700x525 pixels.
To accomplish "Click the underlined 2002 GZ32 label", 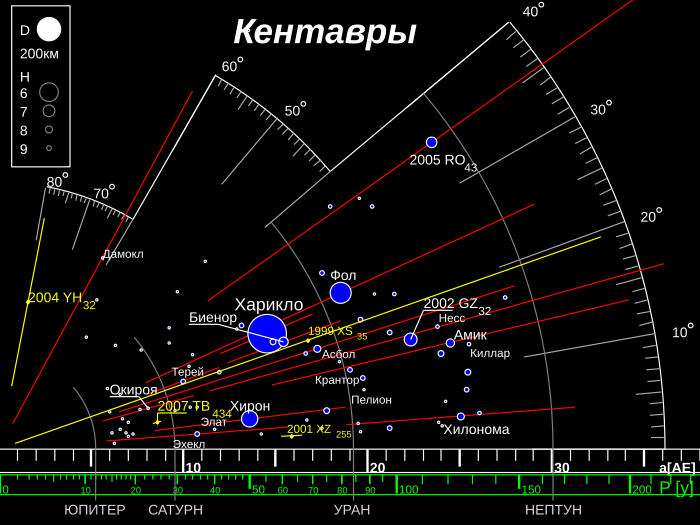I will coord(457,305).
